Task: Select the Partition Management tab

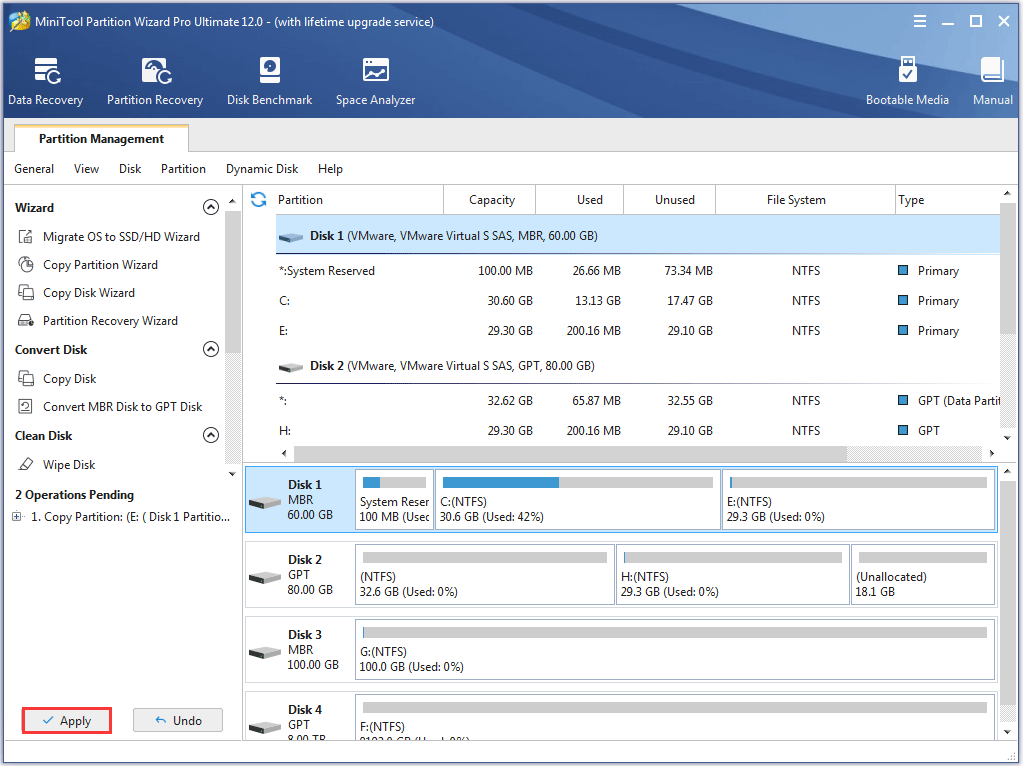Action: tap(101, 138)
